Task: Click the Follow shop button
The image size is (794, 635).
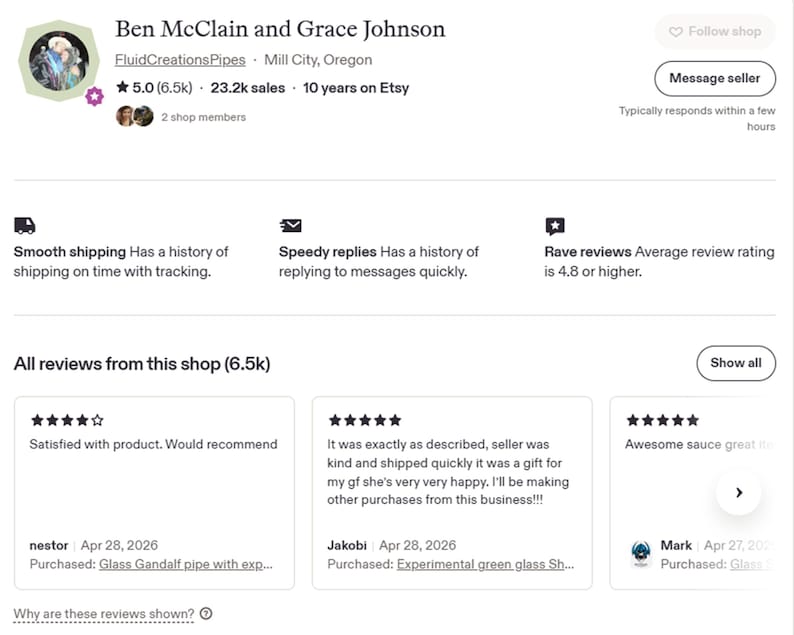Action: 714,31
